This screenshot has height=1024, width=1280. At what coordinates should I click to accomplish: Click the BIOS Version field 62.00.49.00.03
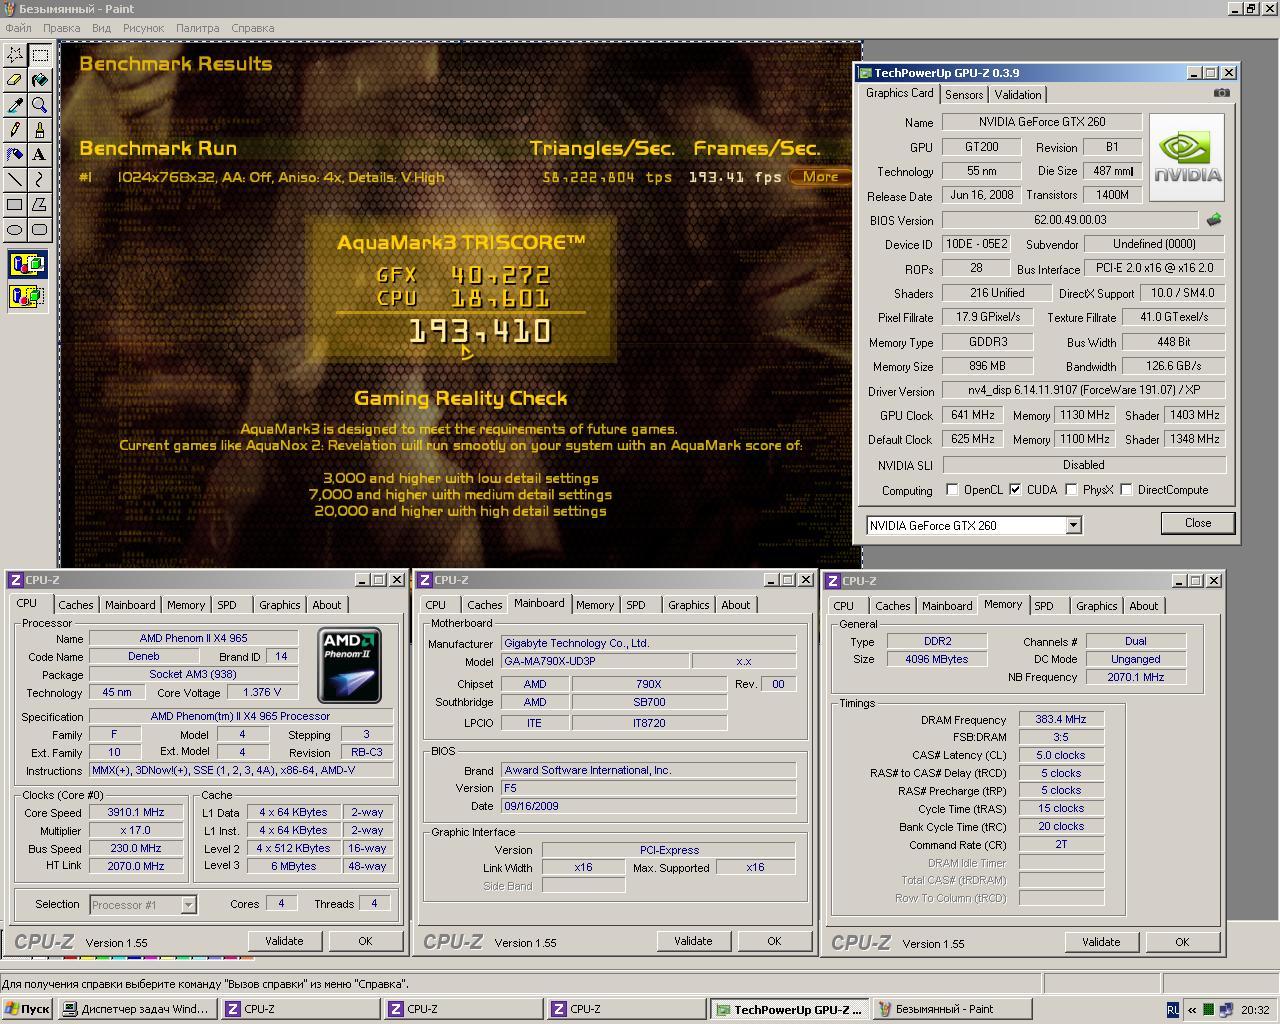tap(1070, 219)
